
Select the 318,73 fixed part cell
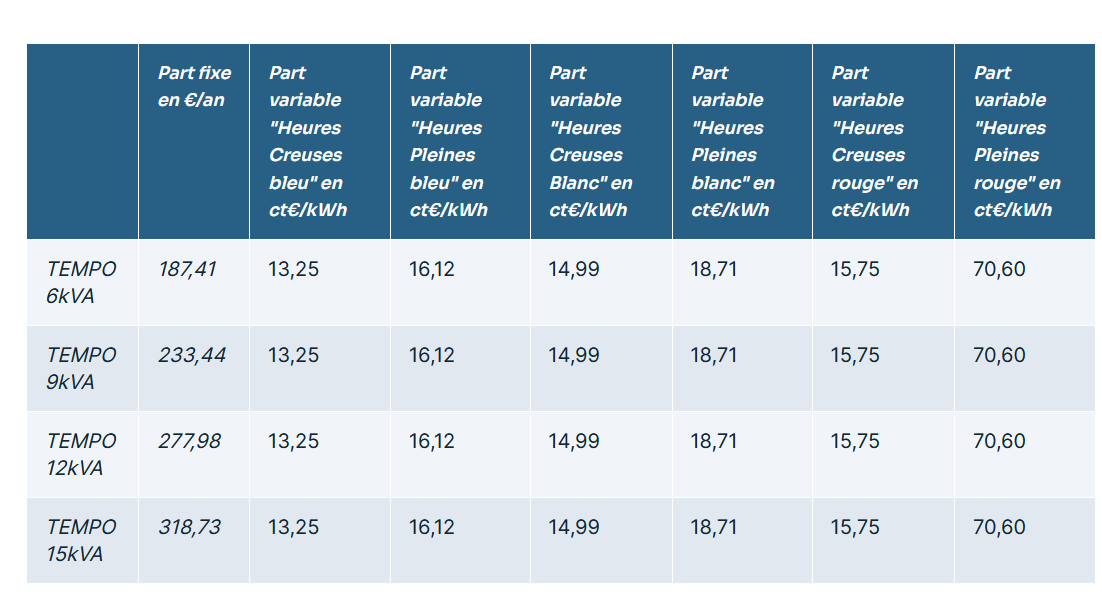coord(190,527)
